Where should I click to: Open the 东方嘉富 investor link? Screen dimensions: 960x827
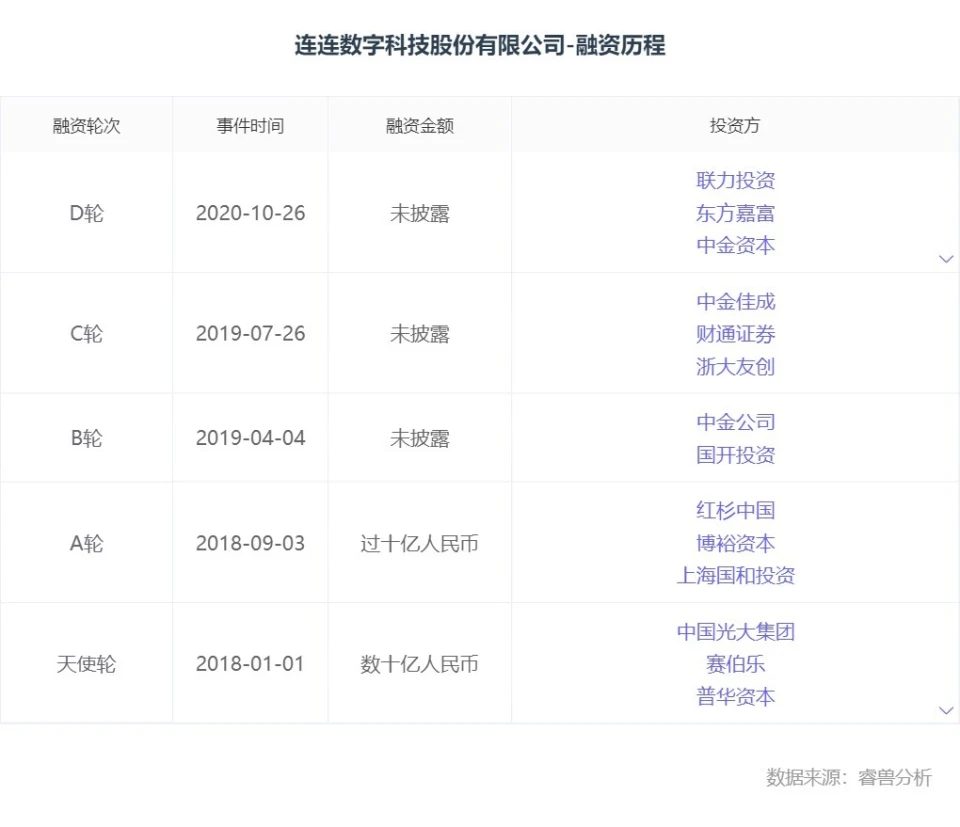pyautogui.click(x=735, y=213)
